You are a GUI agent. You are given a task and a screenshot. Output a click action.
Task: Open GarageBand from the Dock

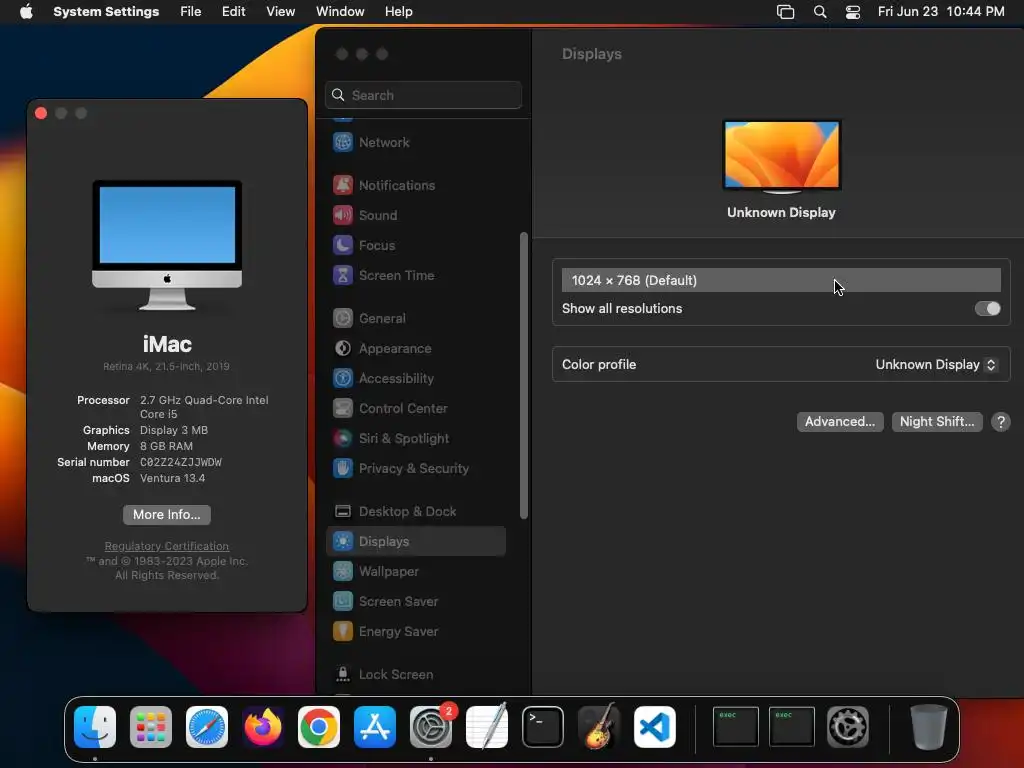tap(599, 727)
